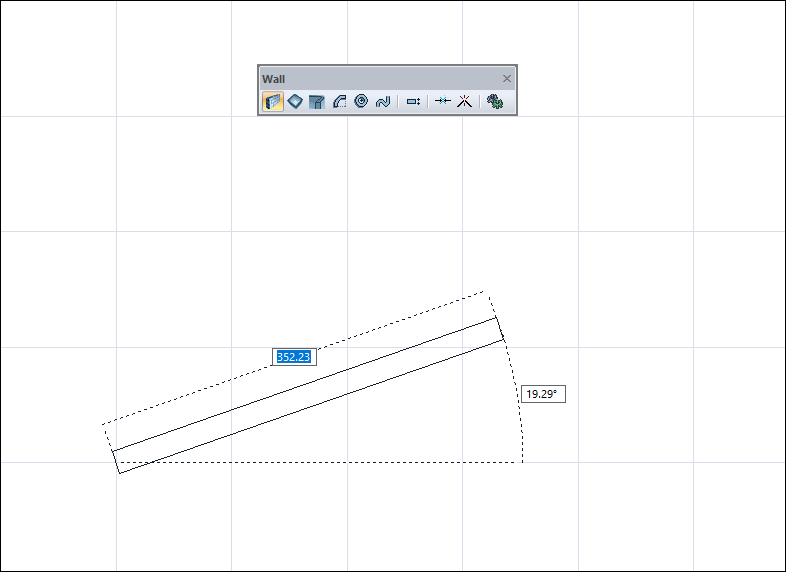Close the Wall toolbar
Screen dimensions: 786x572
click(x=507, y=78)
